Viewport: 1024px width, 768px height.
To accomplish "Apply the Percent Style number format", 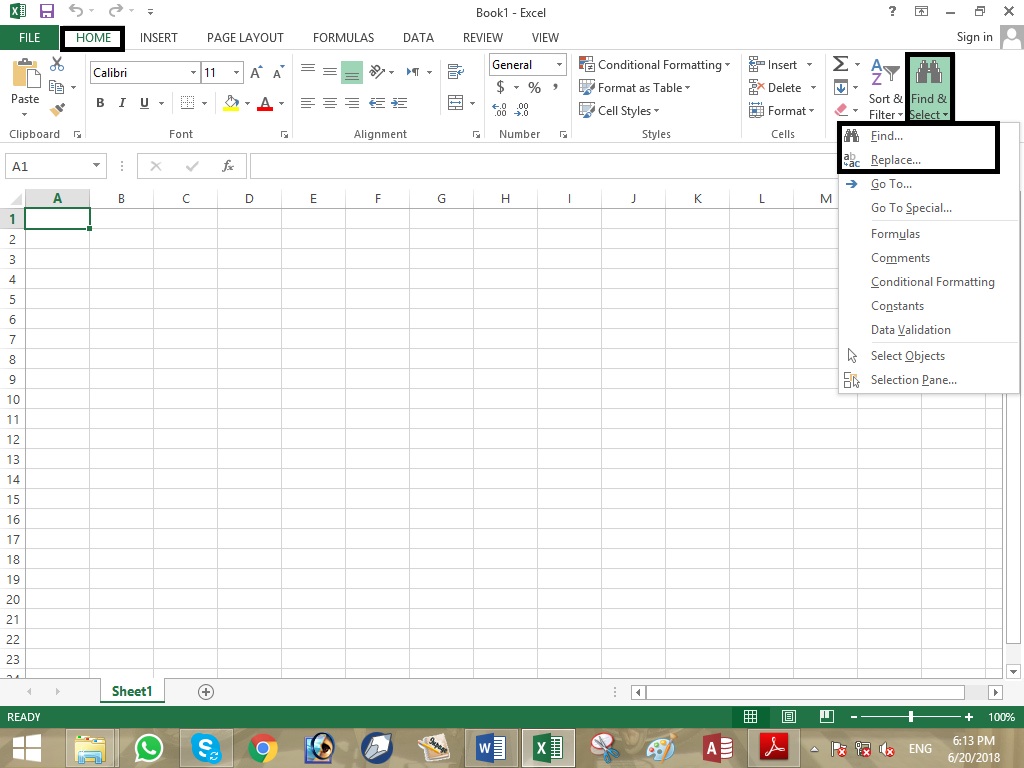I will click(x=534, y=87).
